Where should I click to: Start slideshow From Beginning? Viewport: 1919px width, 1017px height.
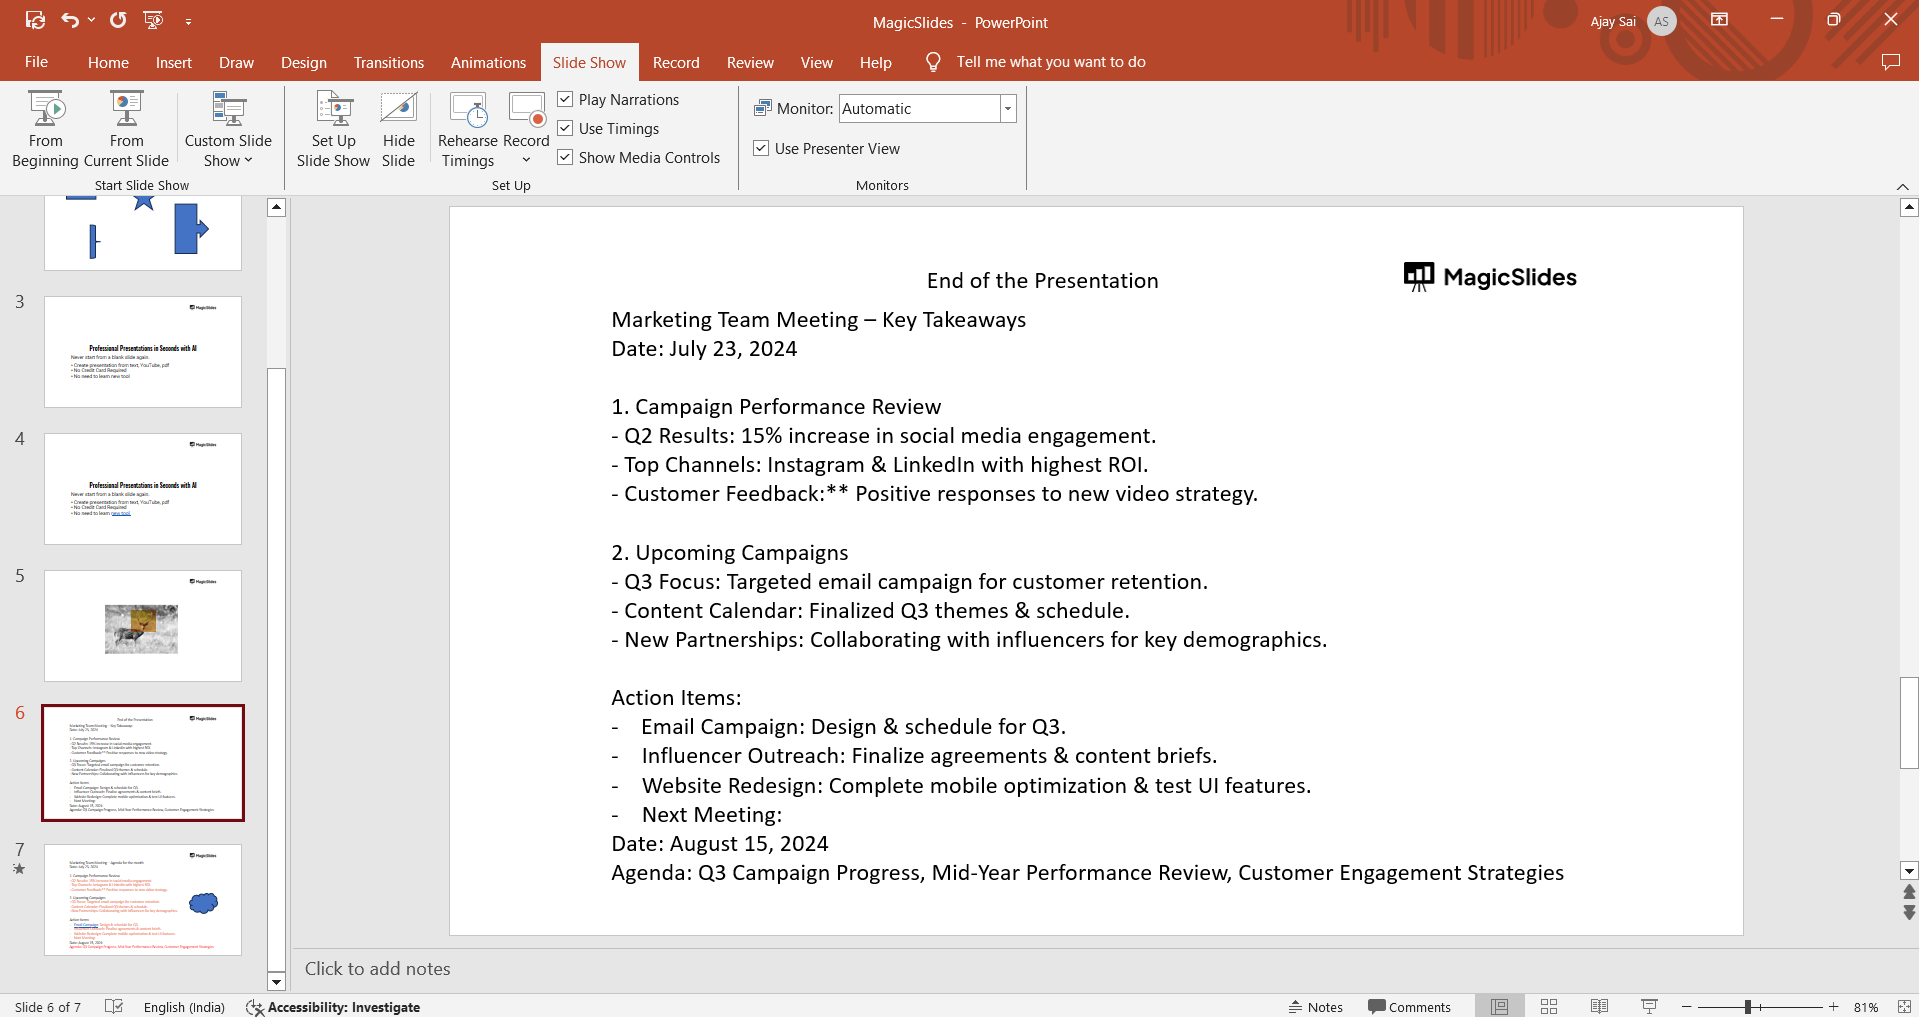pyautogui.click(x=46, y=129)
